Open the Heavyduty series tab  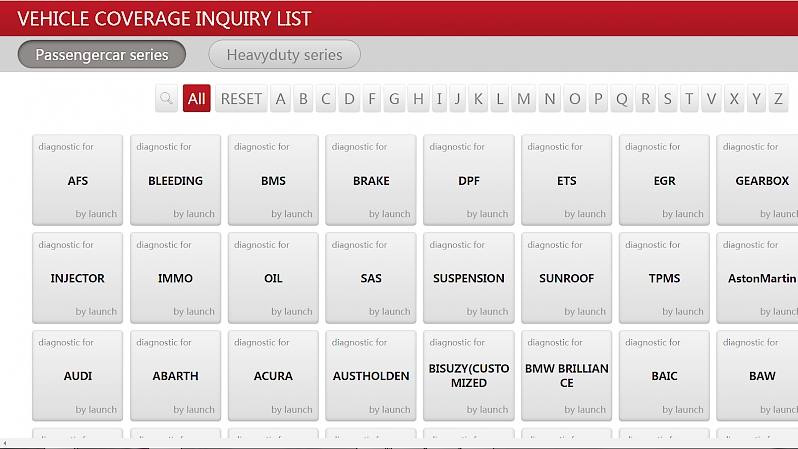(x=284, y=55)
